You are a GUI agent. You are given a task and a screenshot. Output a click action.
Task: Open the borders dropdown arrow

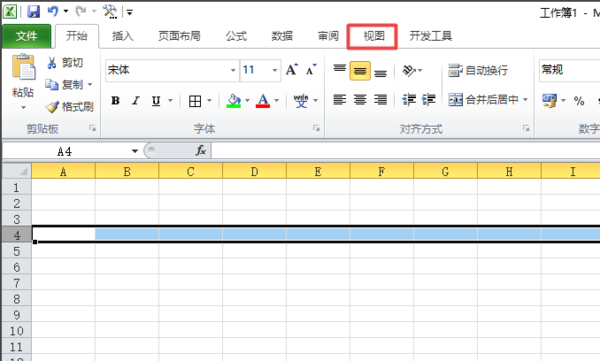click(209, 101)
